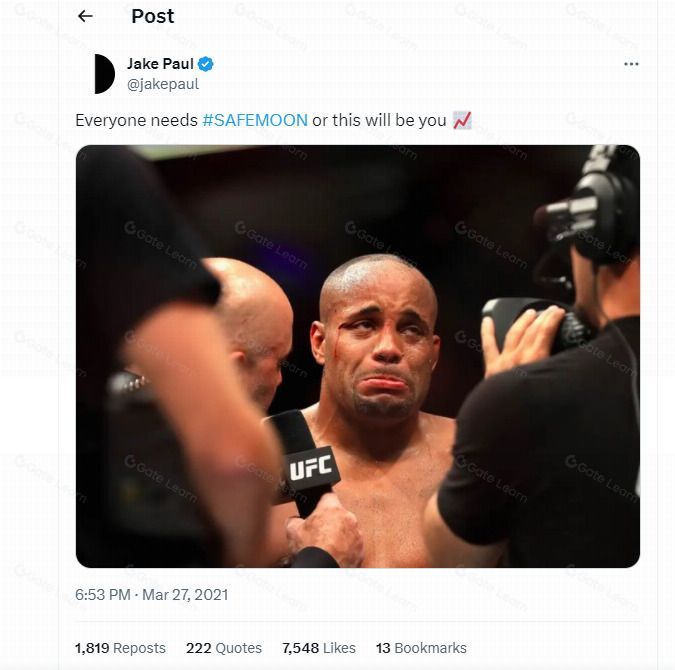This screenshot has height=670, width=675.
Task: Click the chart emoji in the post
Action: tap(462, 120)
